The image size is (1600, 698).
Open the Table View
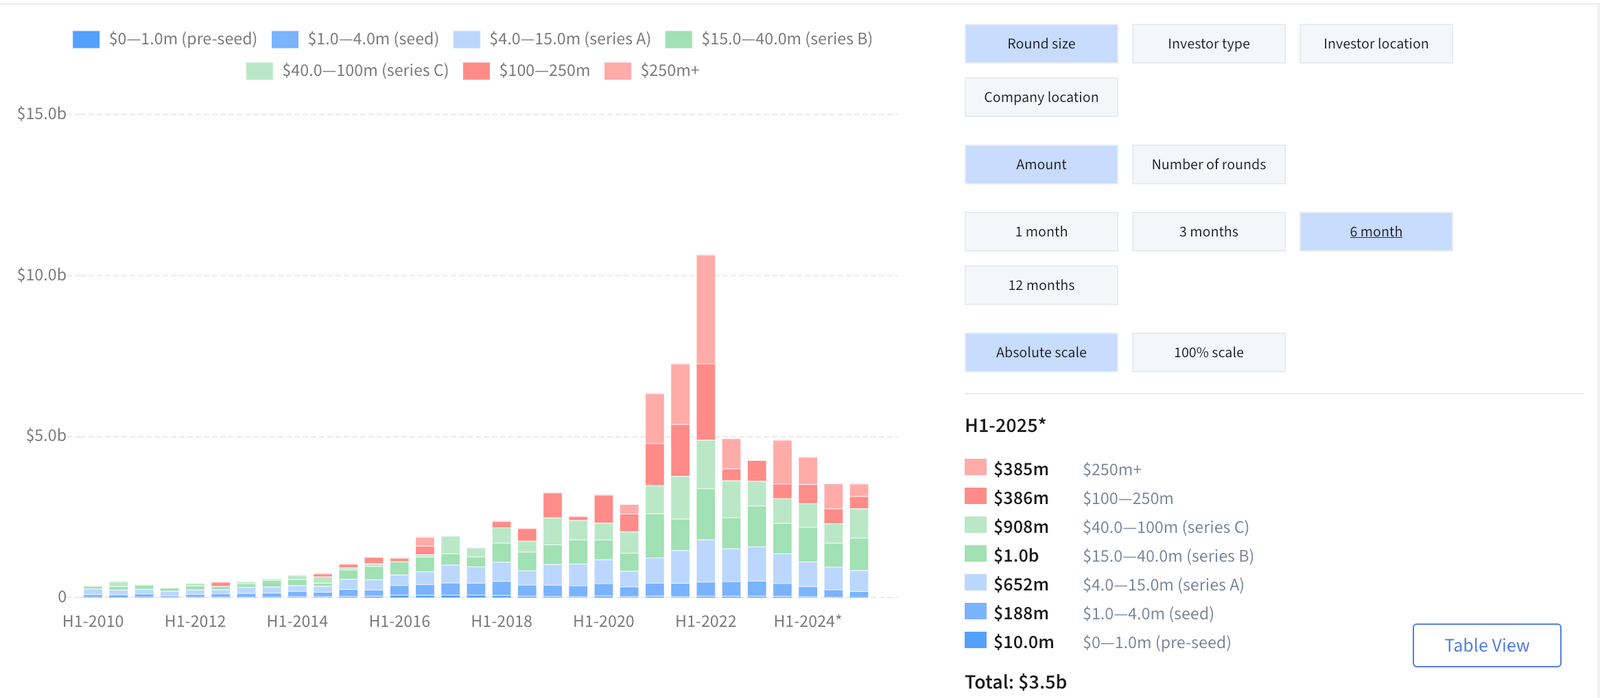[1486, 645]
